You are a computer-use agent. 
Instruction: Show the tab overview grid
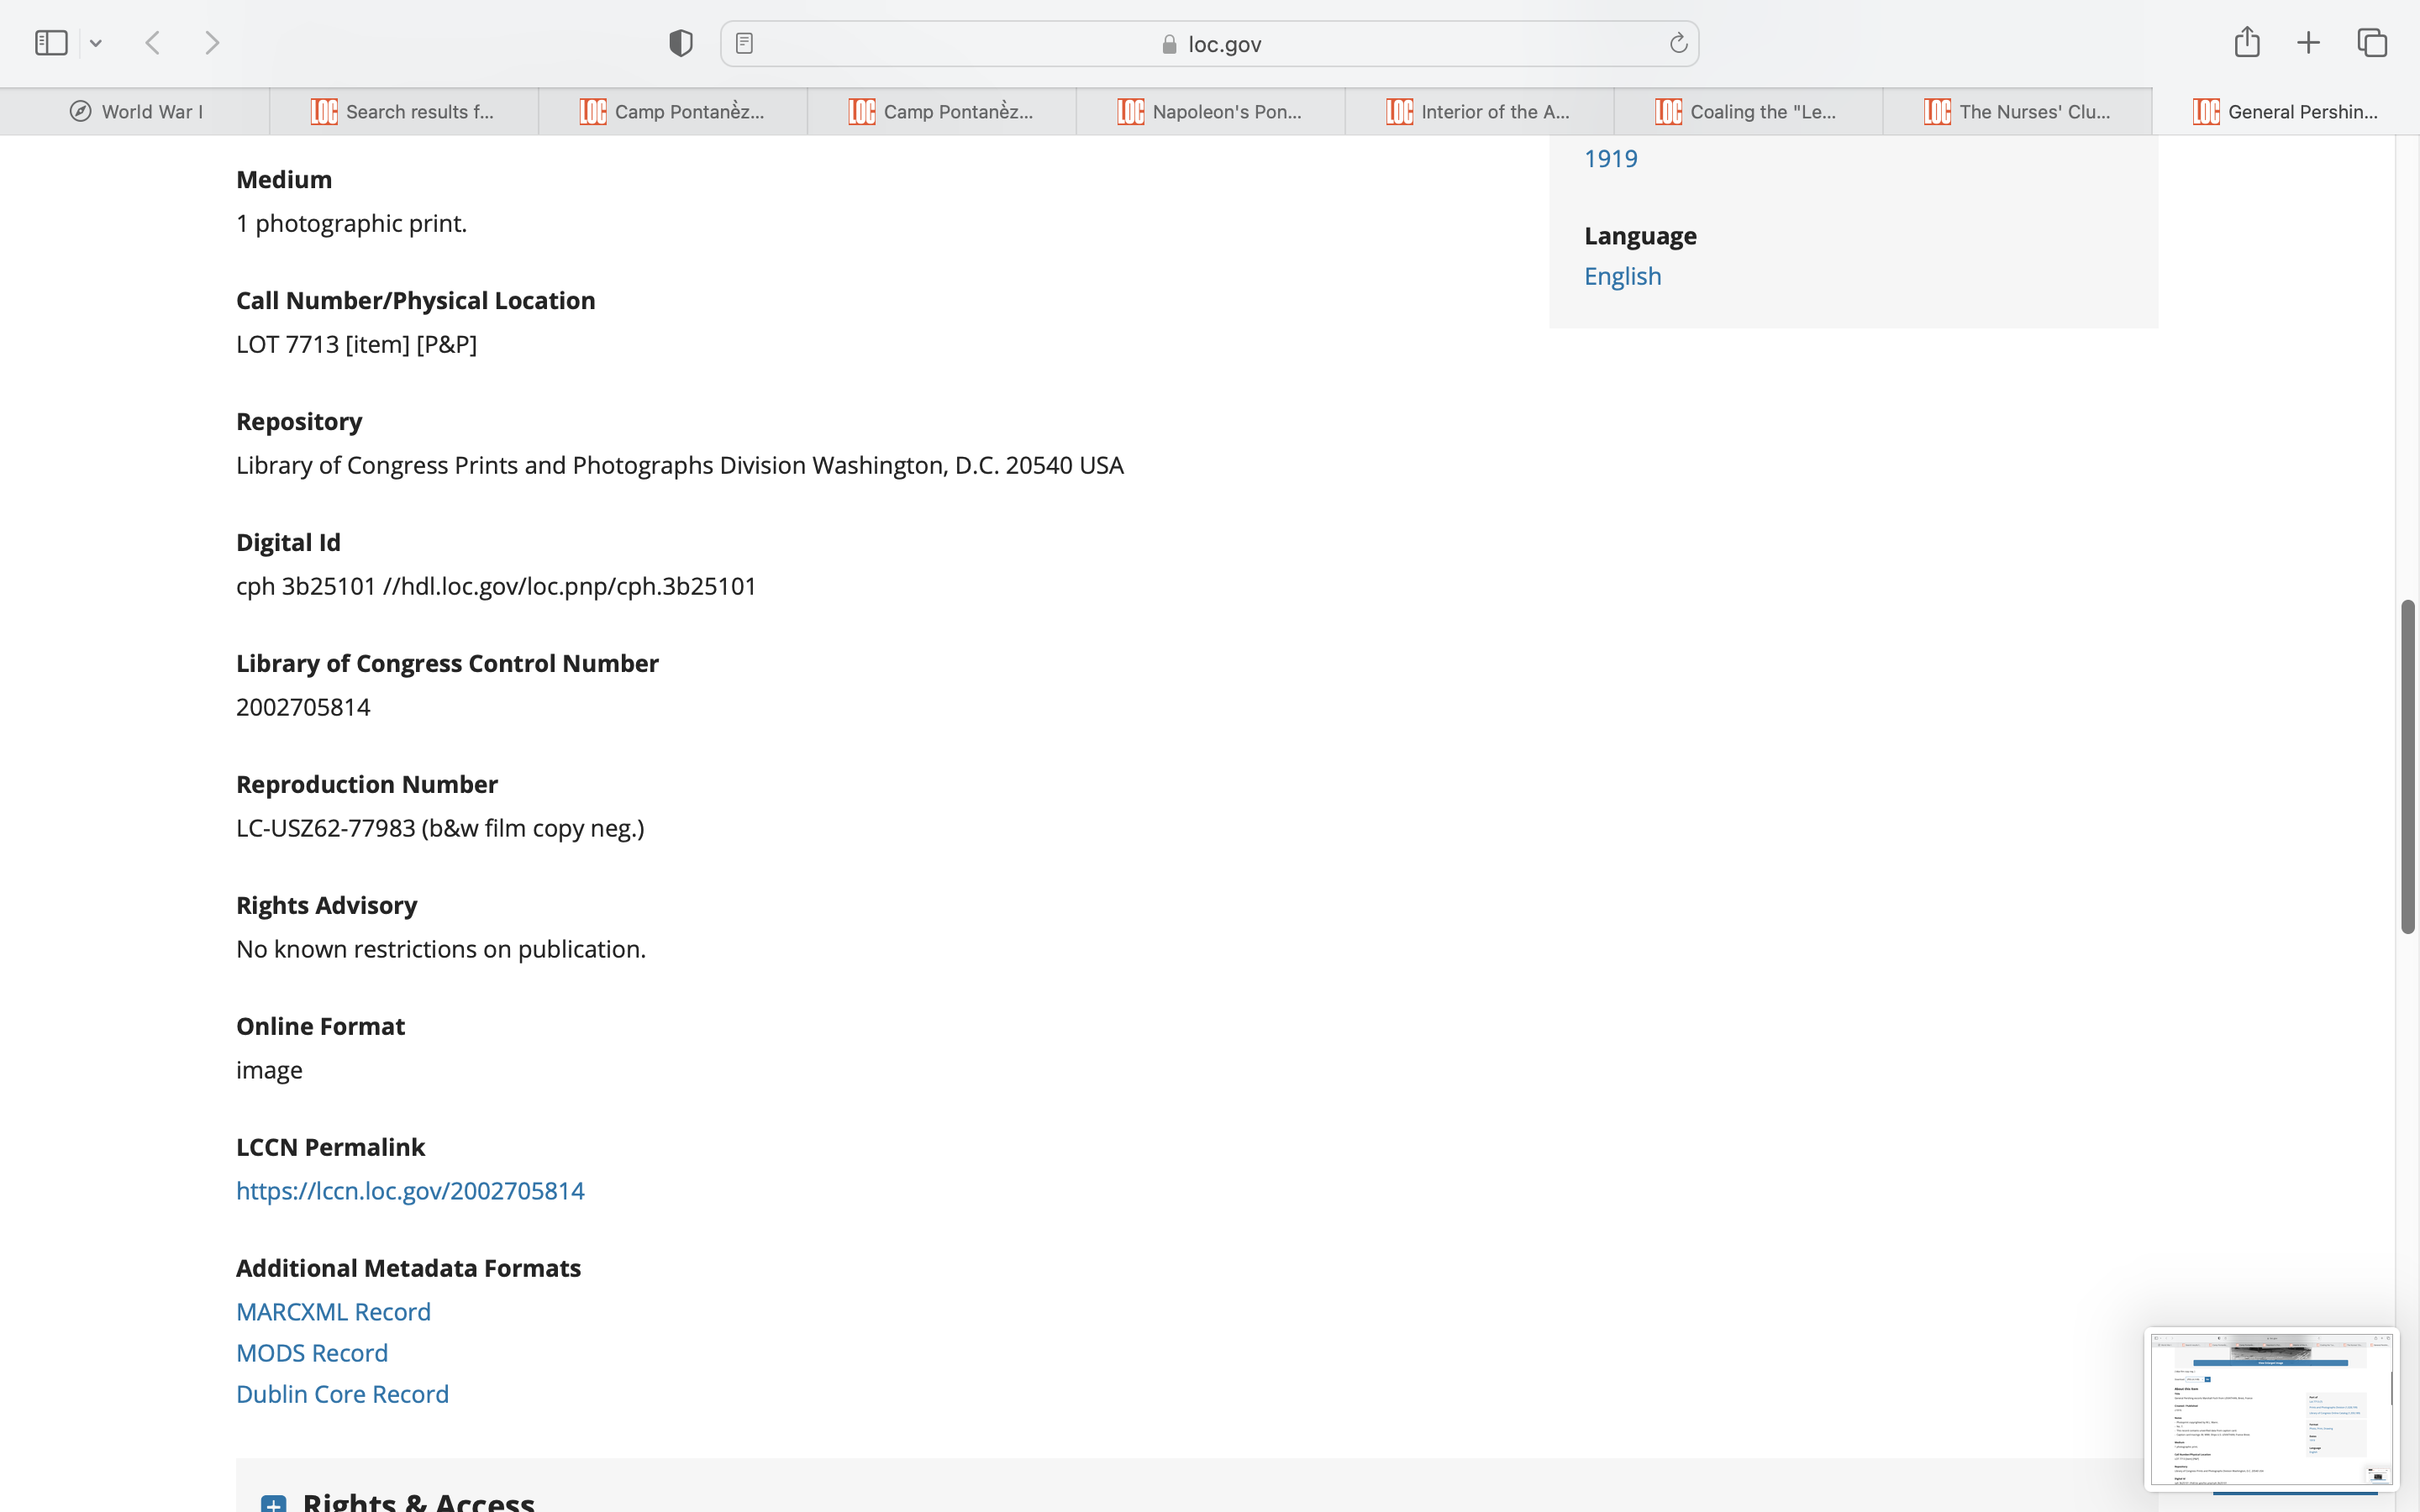[x=2372, y=43]
